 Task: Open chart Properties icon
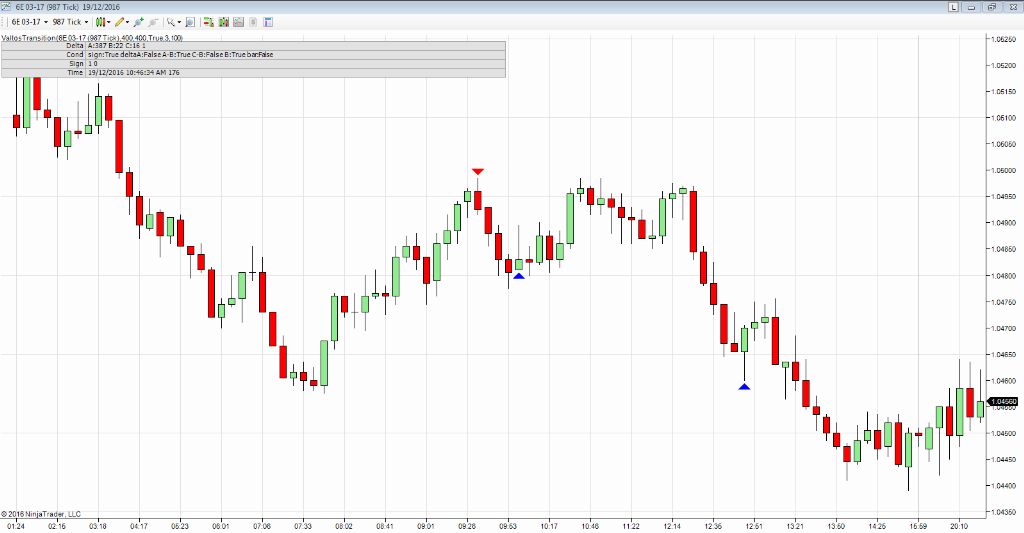coord(267,21)
